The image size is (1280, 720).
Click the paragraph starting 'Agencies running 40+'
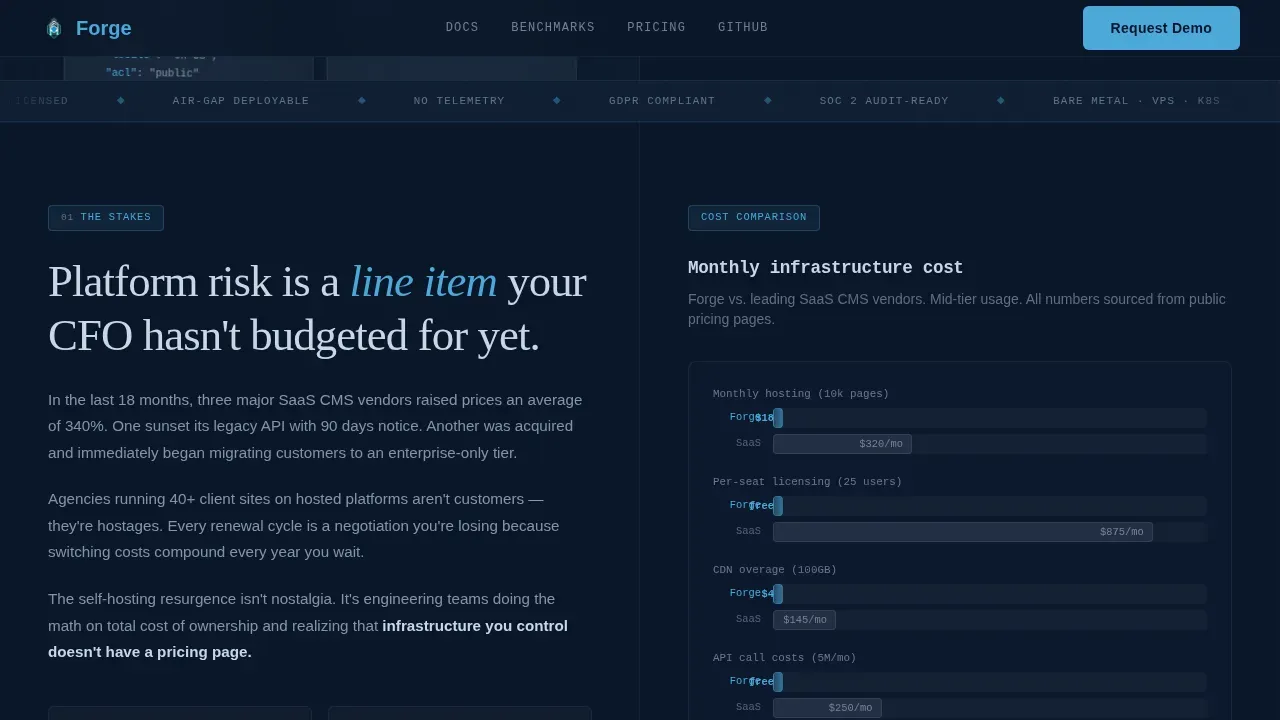pos(304,526)
